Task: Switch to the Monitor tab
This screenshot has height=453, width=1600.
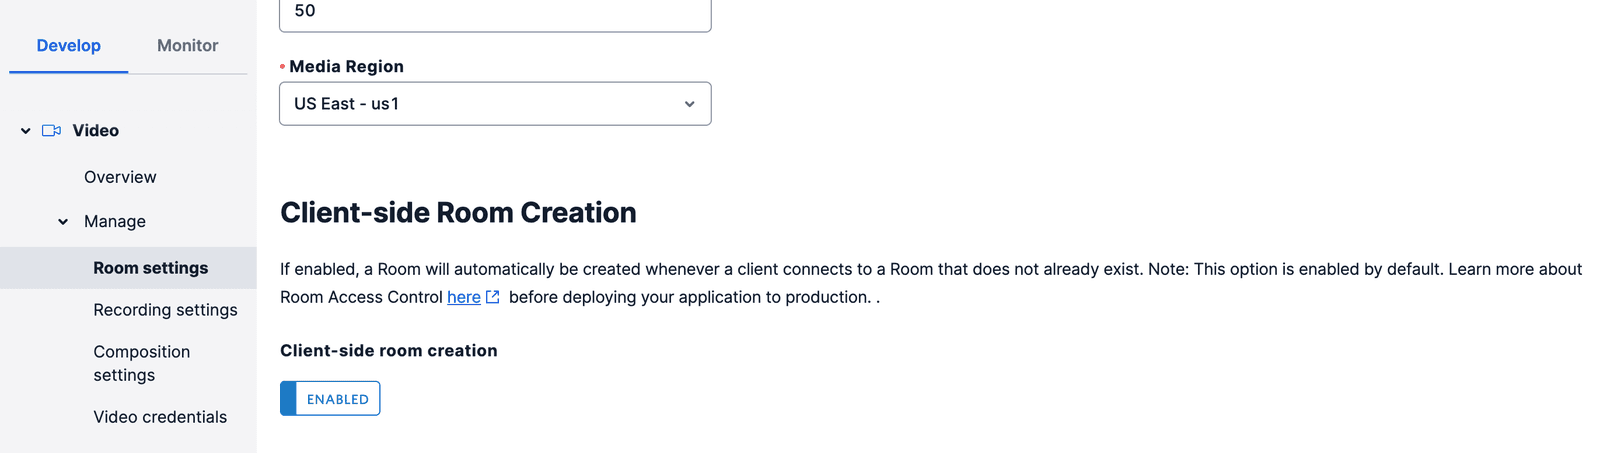Action: pyautogui.click(x=187, y=46)
